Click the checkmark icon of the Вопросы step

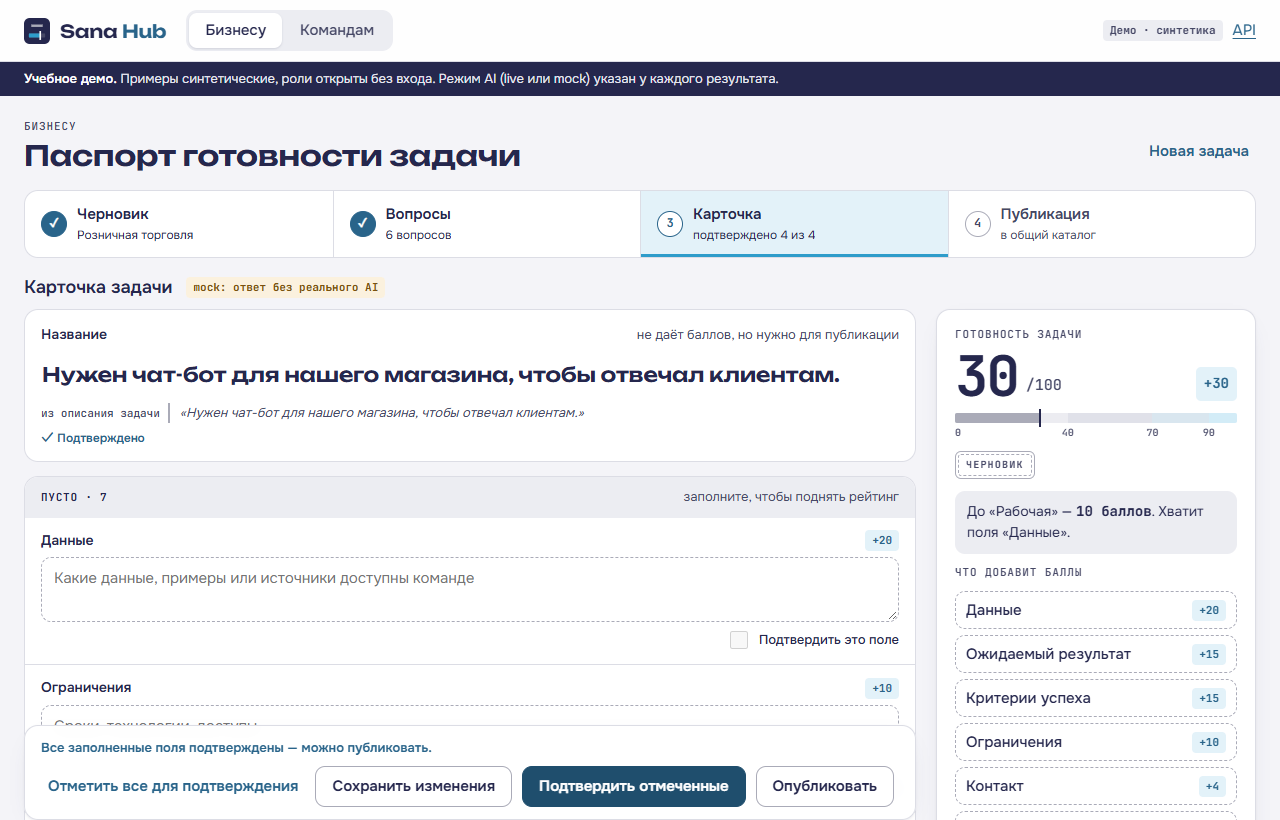coord(363,224)
